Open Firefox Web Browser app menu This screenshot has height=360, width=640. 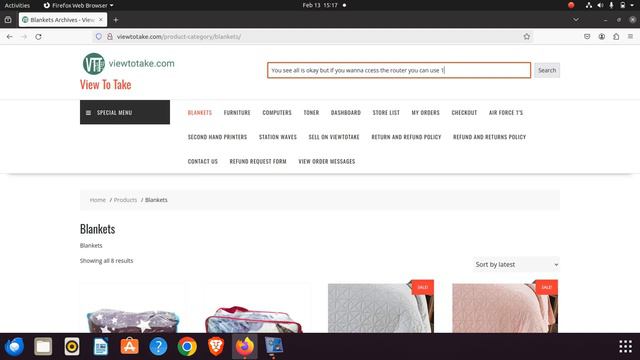click(x=78, y=5)
